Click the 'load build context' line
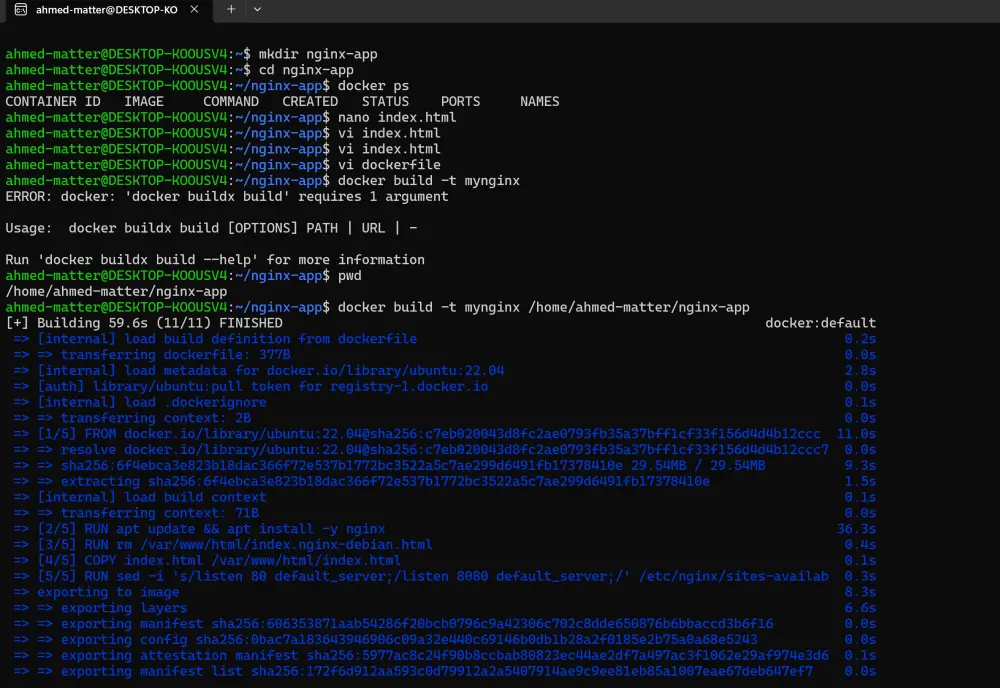 [x=140, y=497]
